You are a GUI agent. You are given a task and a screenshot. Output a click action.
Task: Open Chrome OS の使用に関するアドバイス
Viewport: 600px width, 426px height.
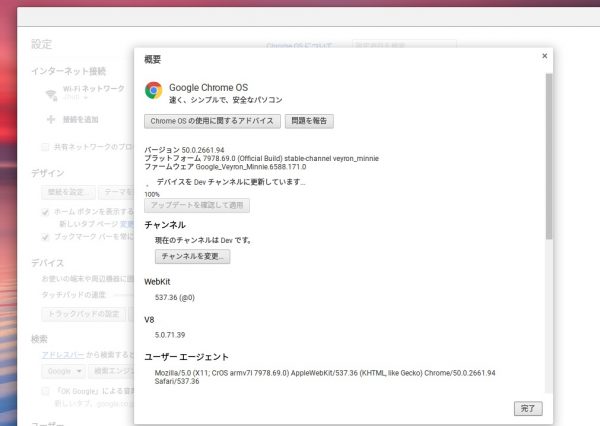pos(212,121)
